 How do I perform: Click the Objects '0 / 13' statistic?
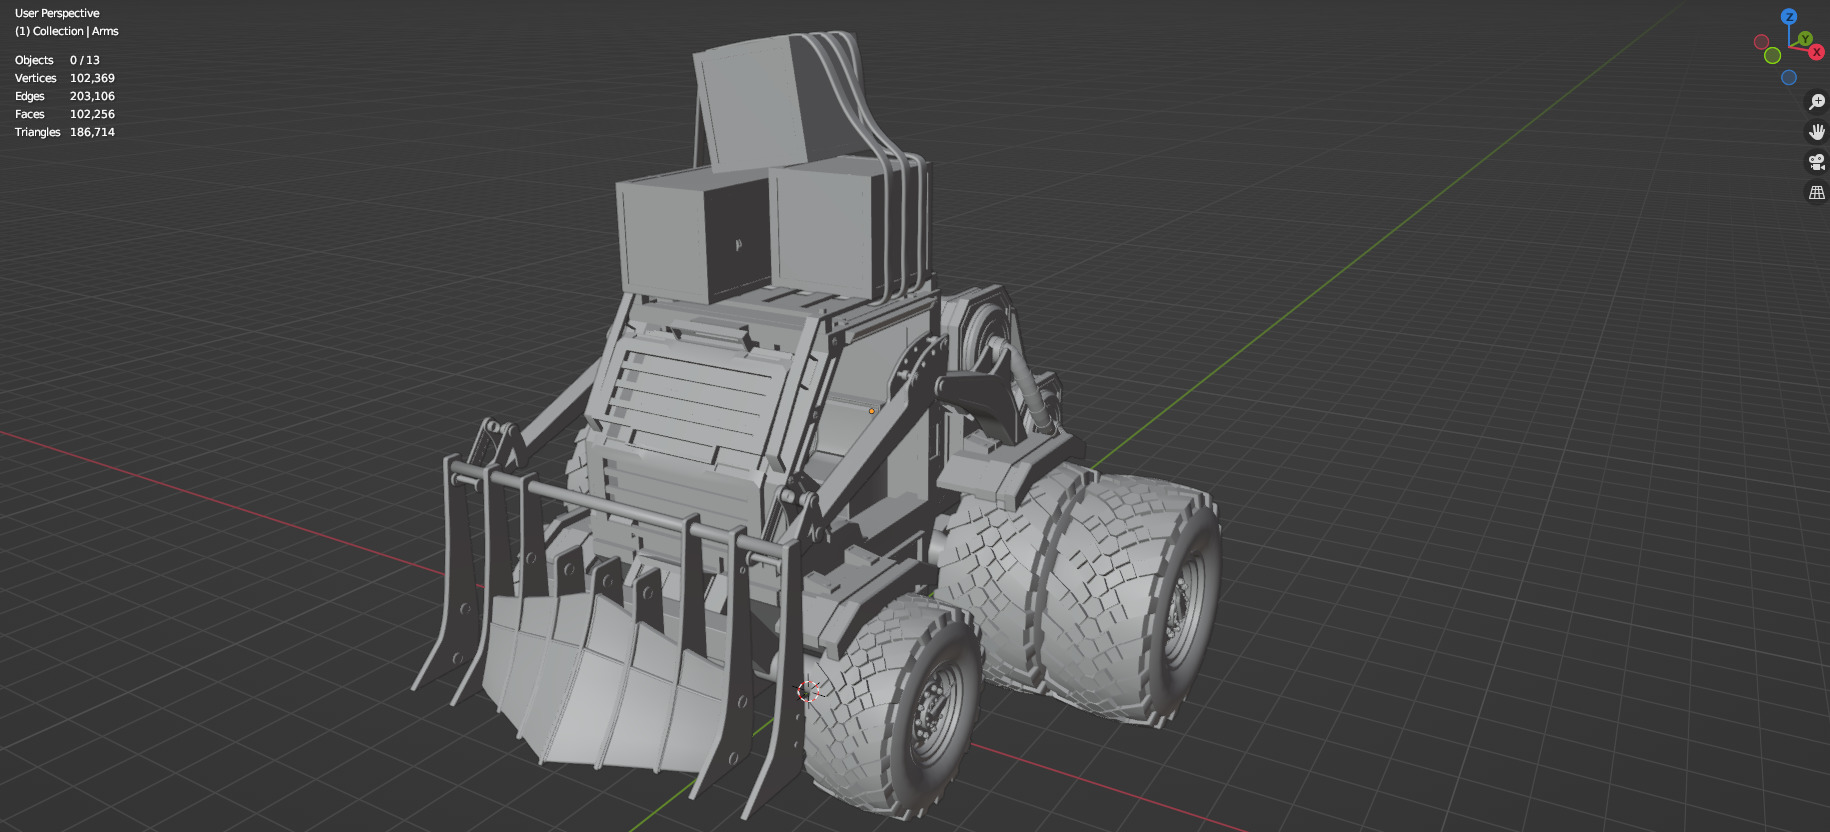[85, 60]
